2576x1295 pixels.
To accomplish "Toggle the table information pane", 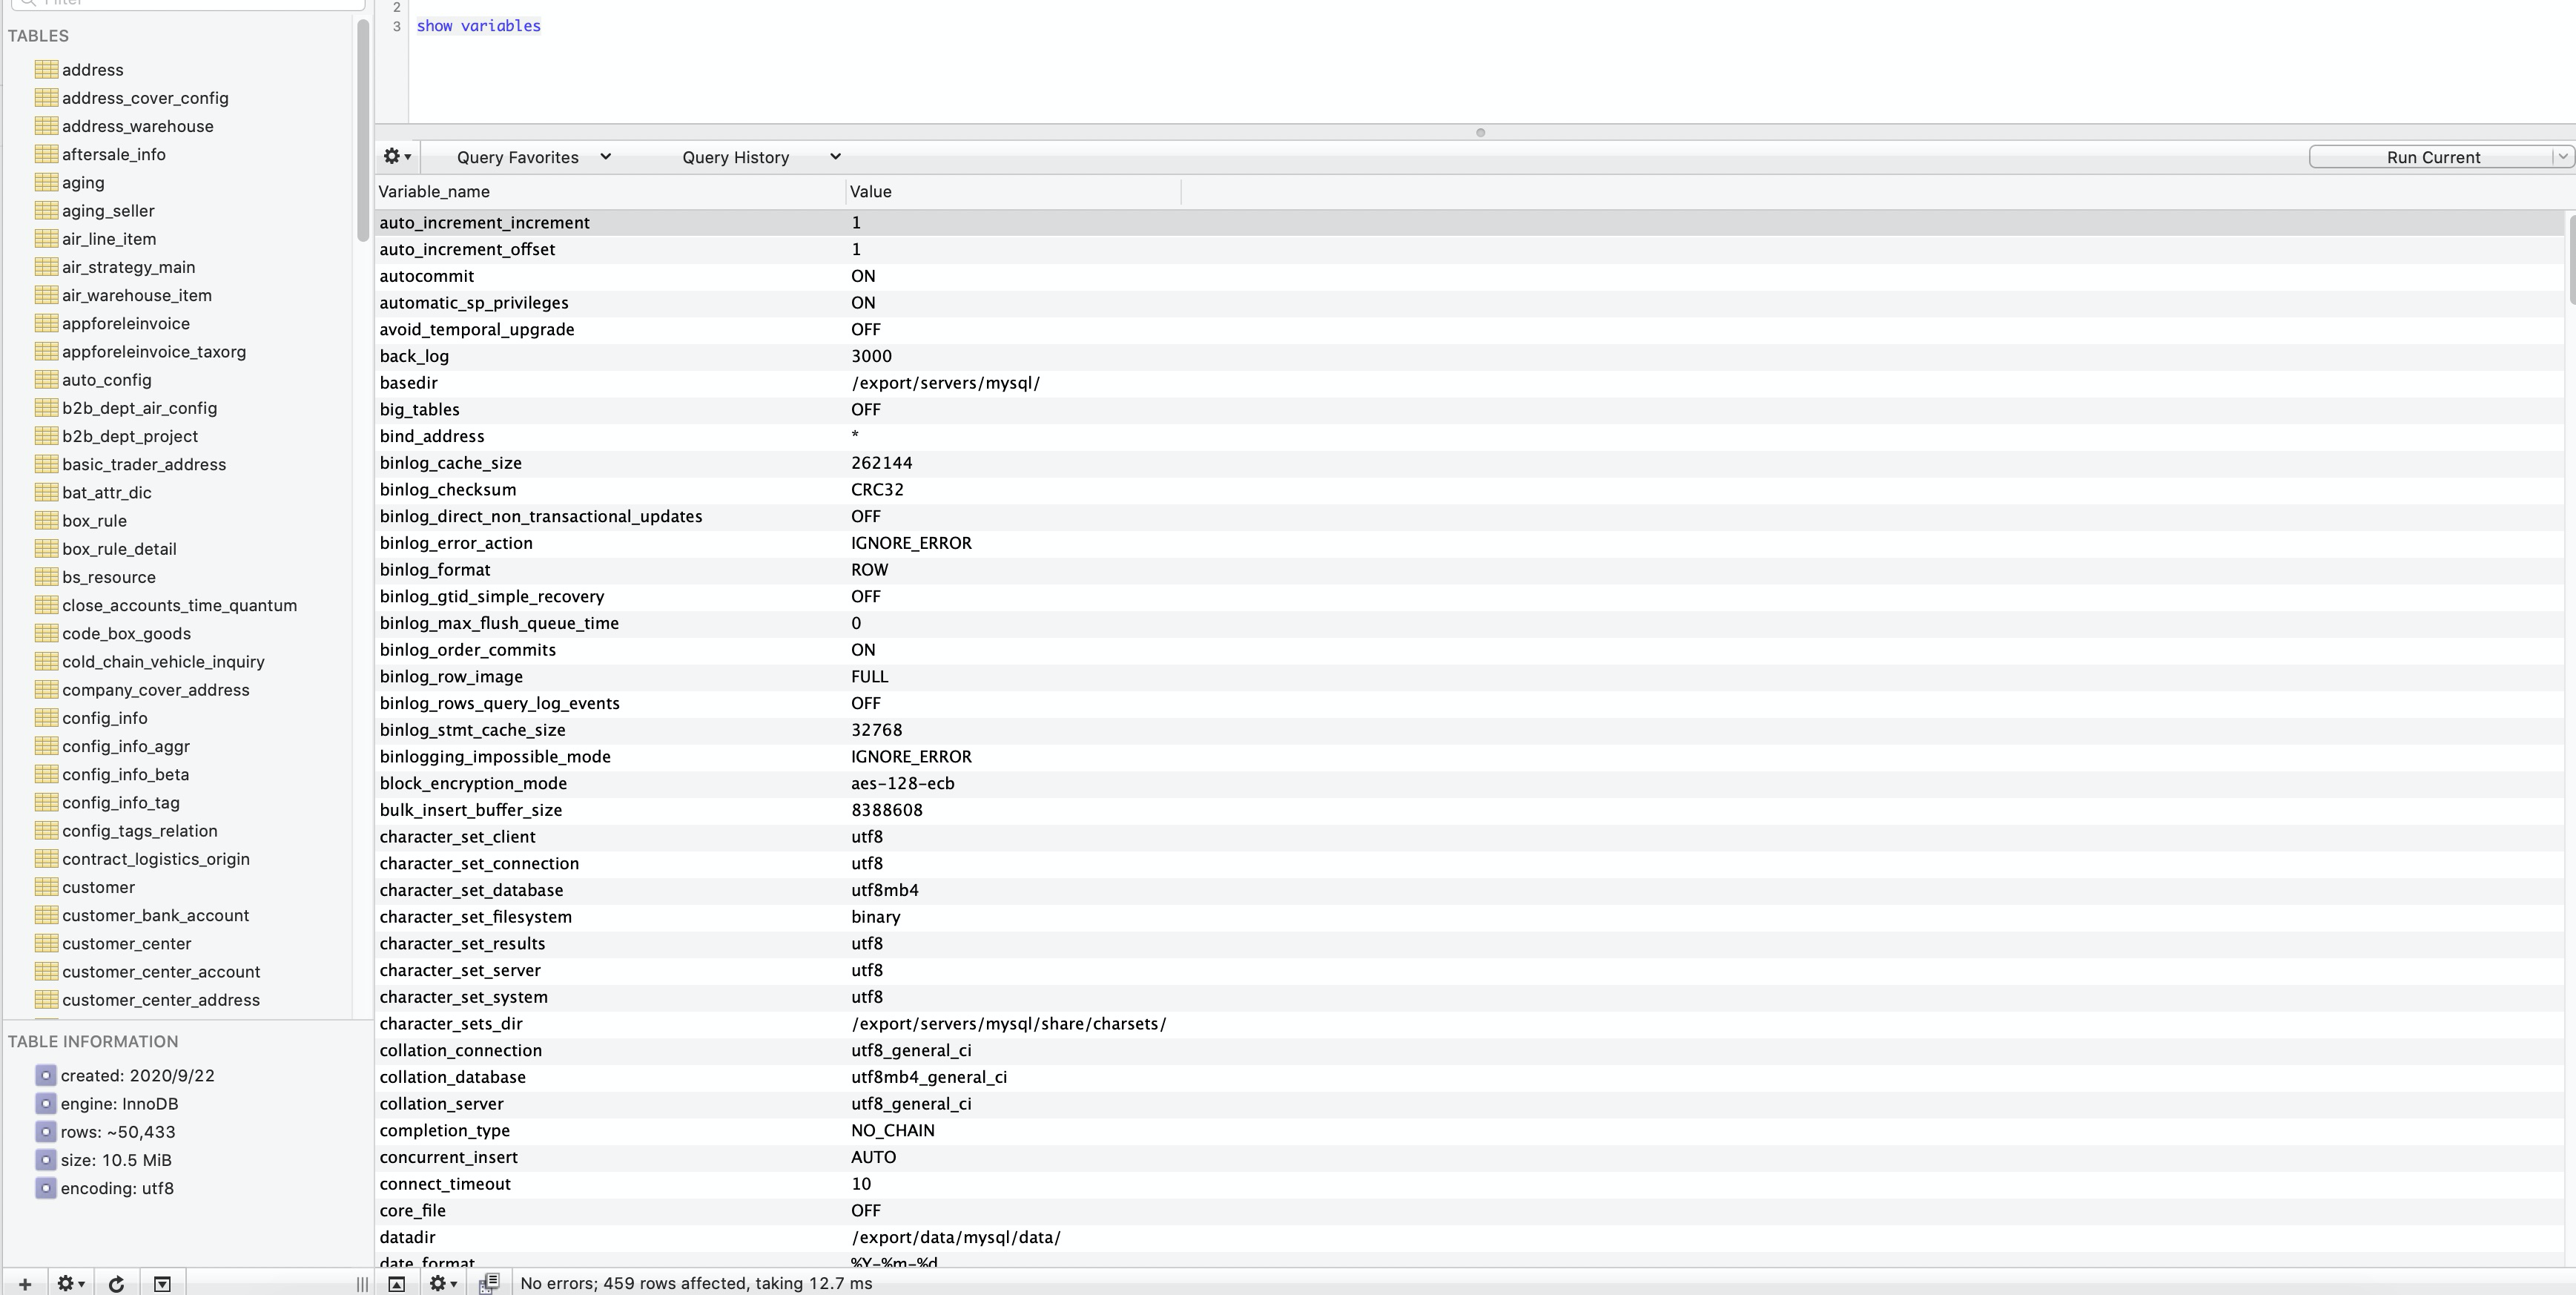I will 162,1283.
